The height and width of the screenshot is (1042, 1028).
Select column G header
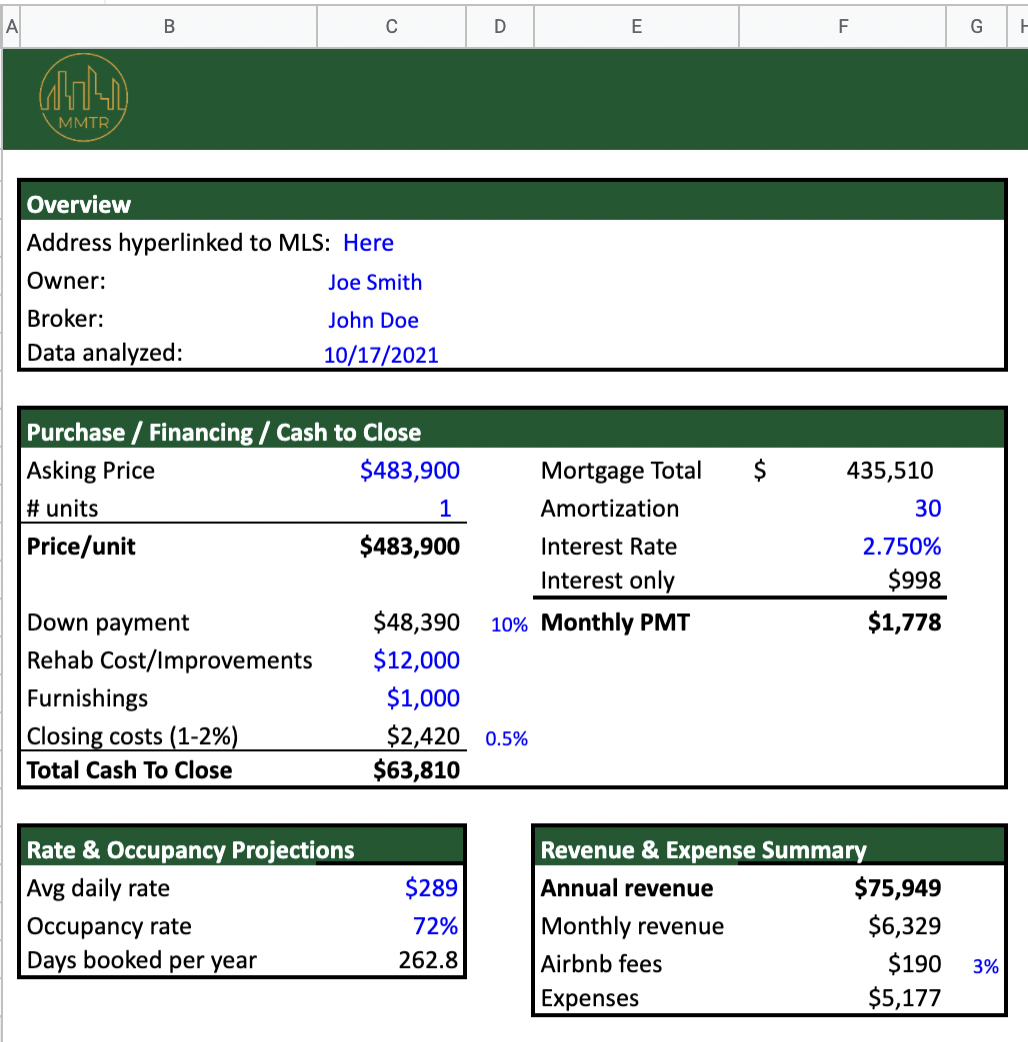point(976,27)
